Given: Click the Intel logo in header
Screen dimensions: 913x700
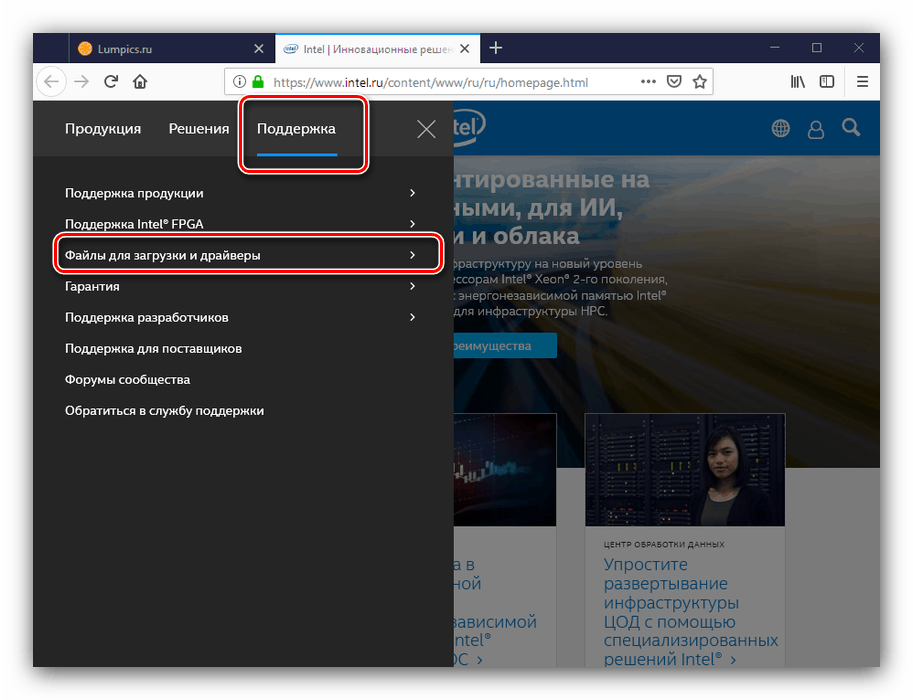Looking at the screenshot, I should pyautogui.click(x=469, y=126).
